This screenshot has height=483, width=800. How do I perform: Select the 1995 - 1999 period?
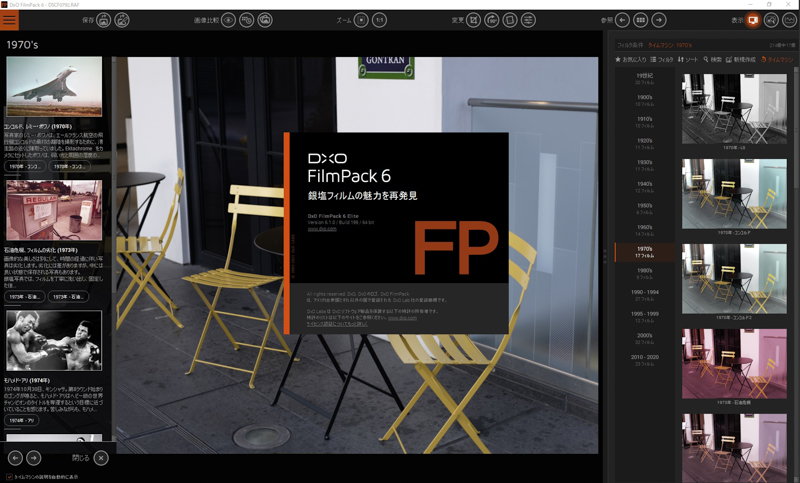(x=645, y=317)
